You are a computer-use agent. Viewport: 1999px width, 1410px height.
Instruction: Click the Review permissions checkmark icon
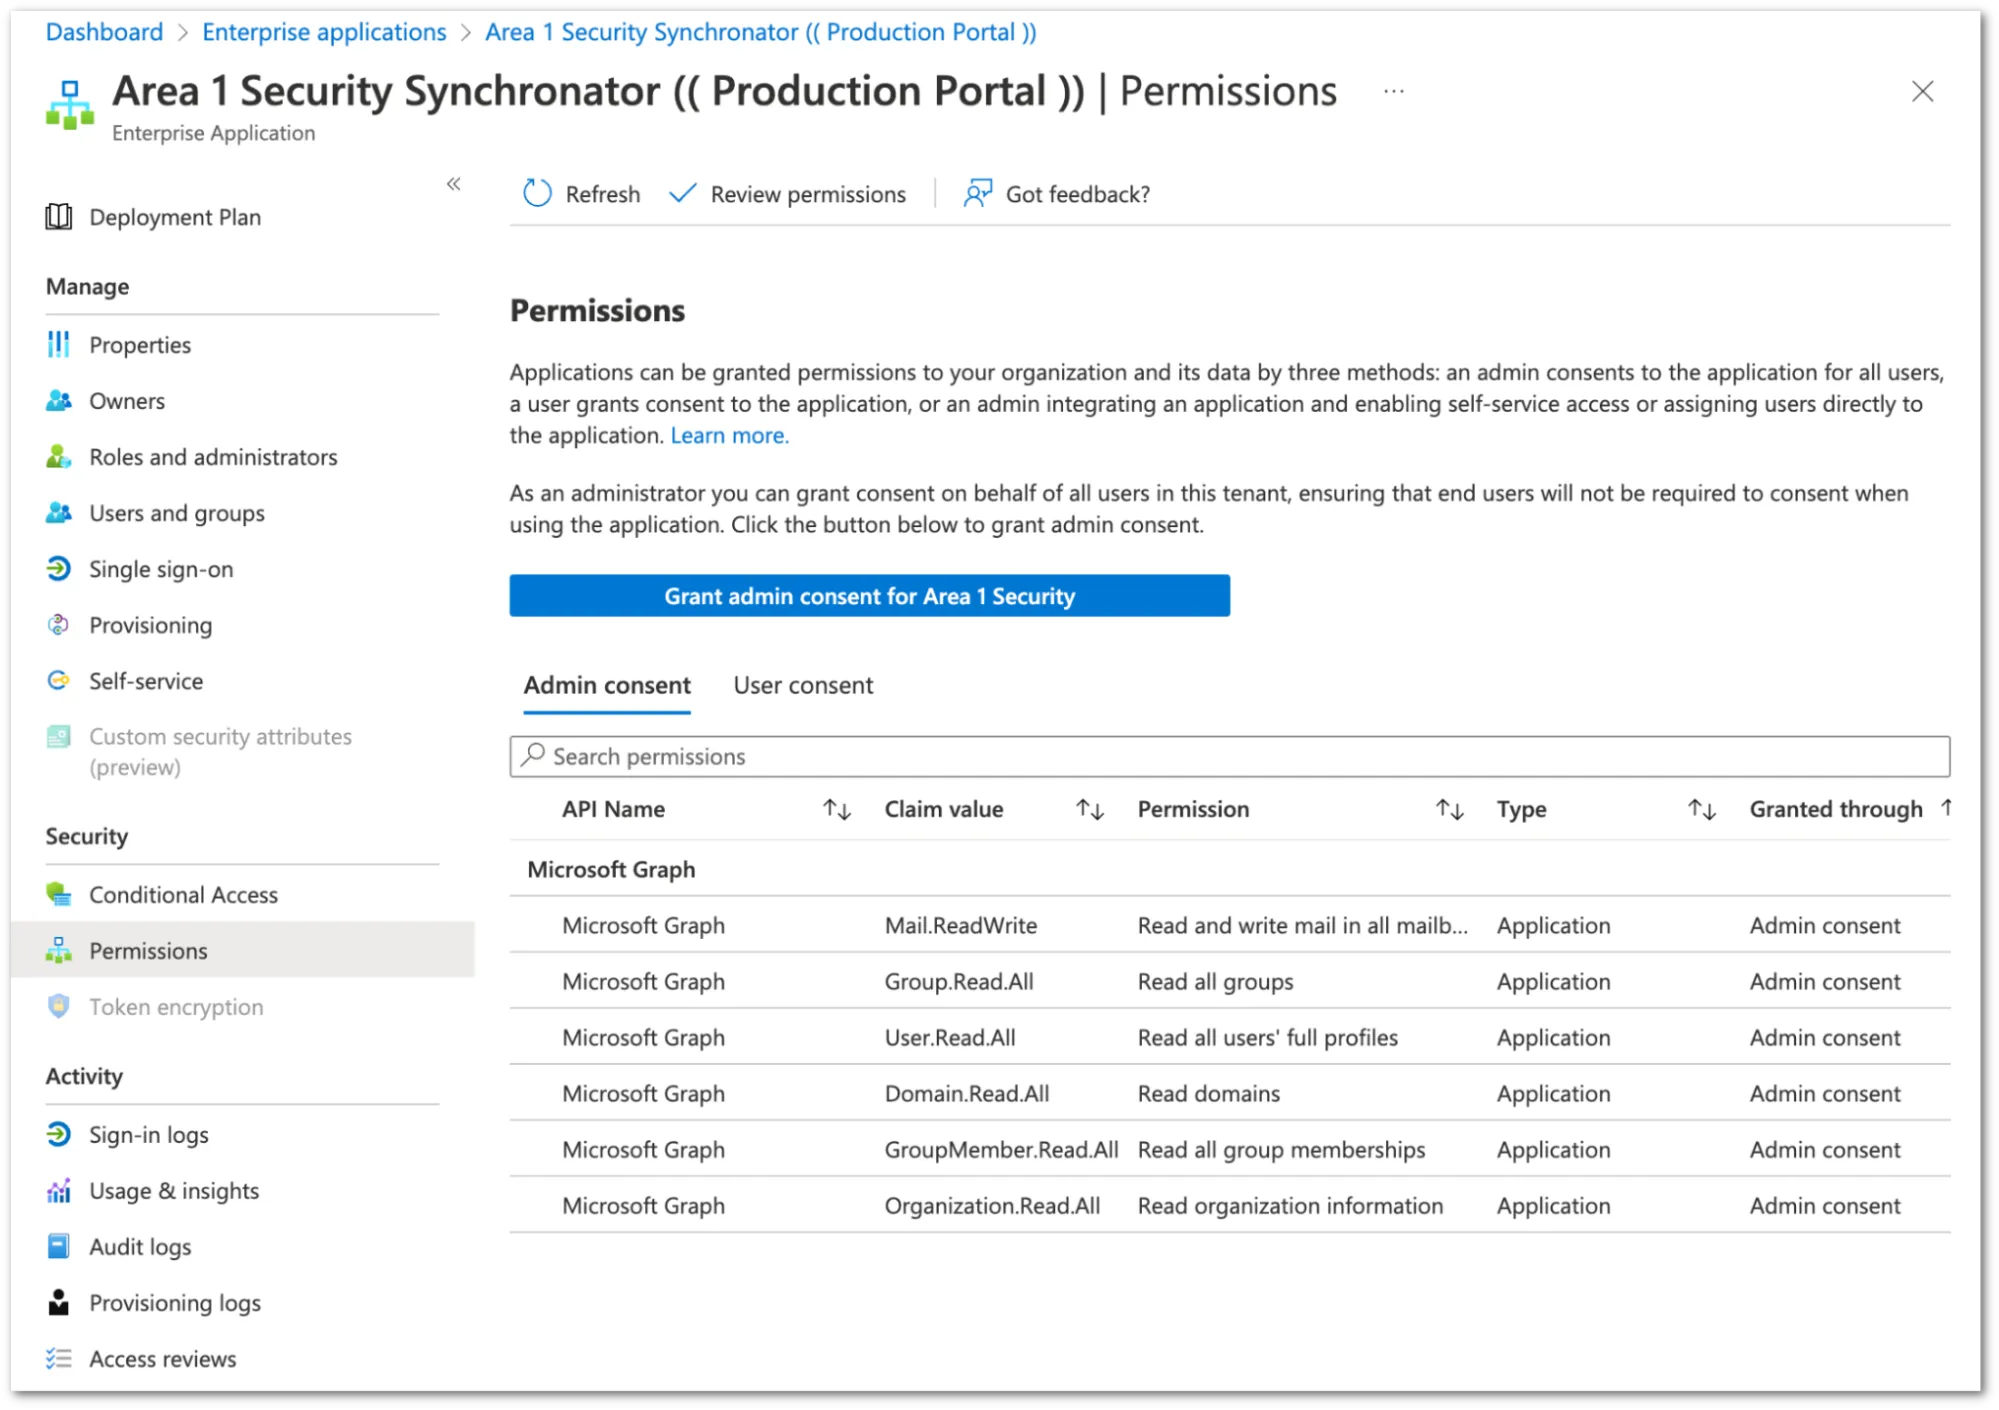point(681,193)
